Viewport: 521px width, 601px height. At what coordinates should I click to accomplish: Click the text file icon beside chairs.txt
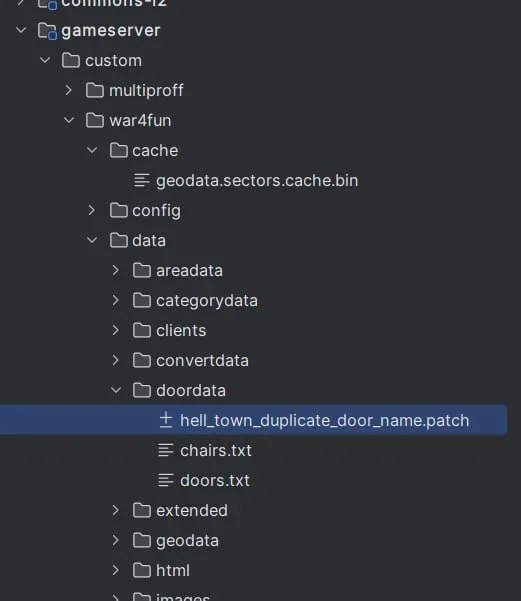pyautogui.click(x=166, y=450)
